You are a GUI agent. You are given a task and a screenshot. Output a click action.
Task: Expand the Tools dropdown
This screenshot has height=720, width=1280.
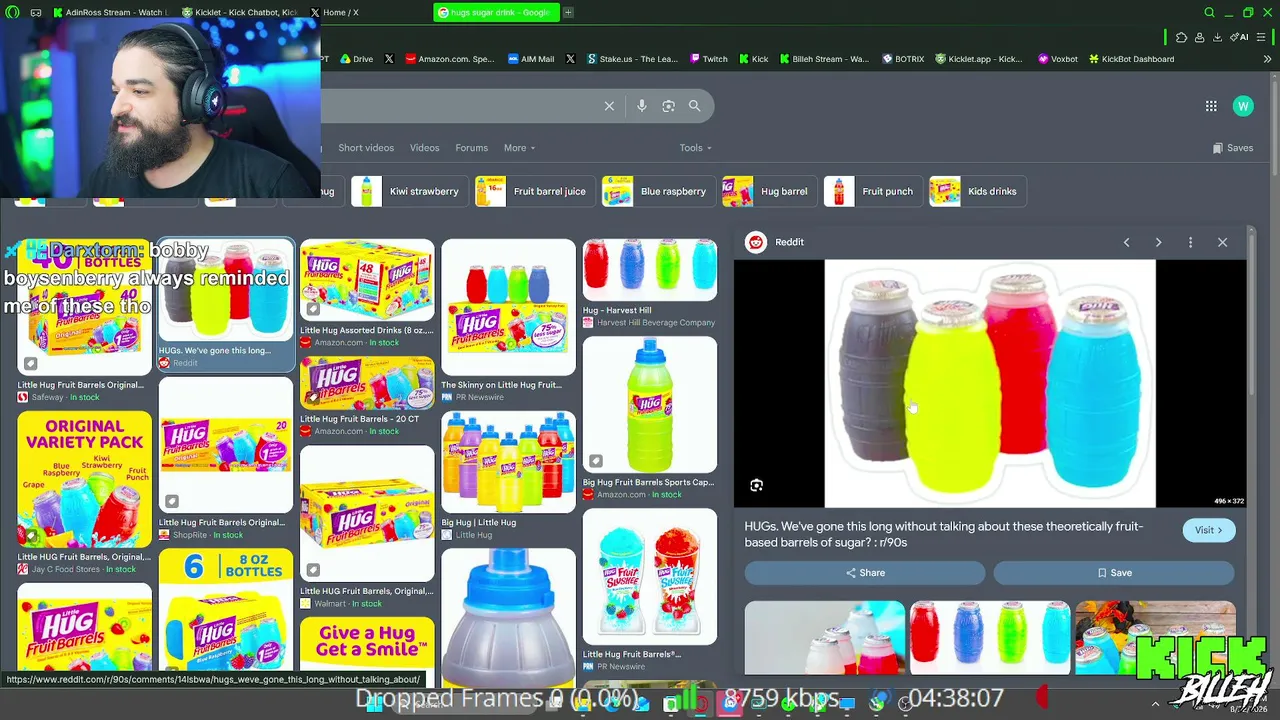(695, 148)
